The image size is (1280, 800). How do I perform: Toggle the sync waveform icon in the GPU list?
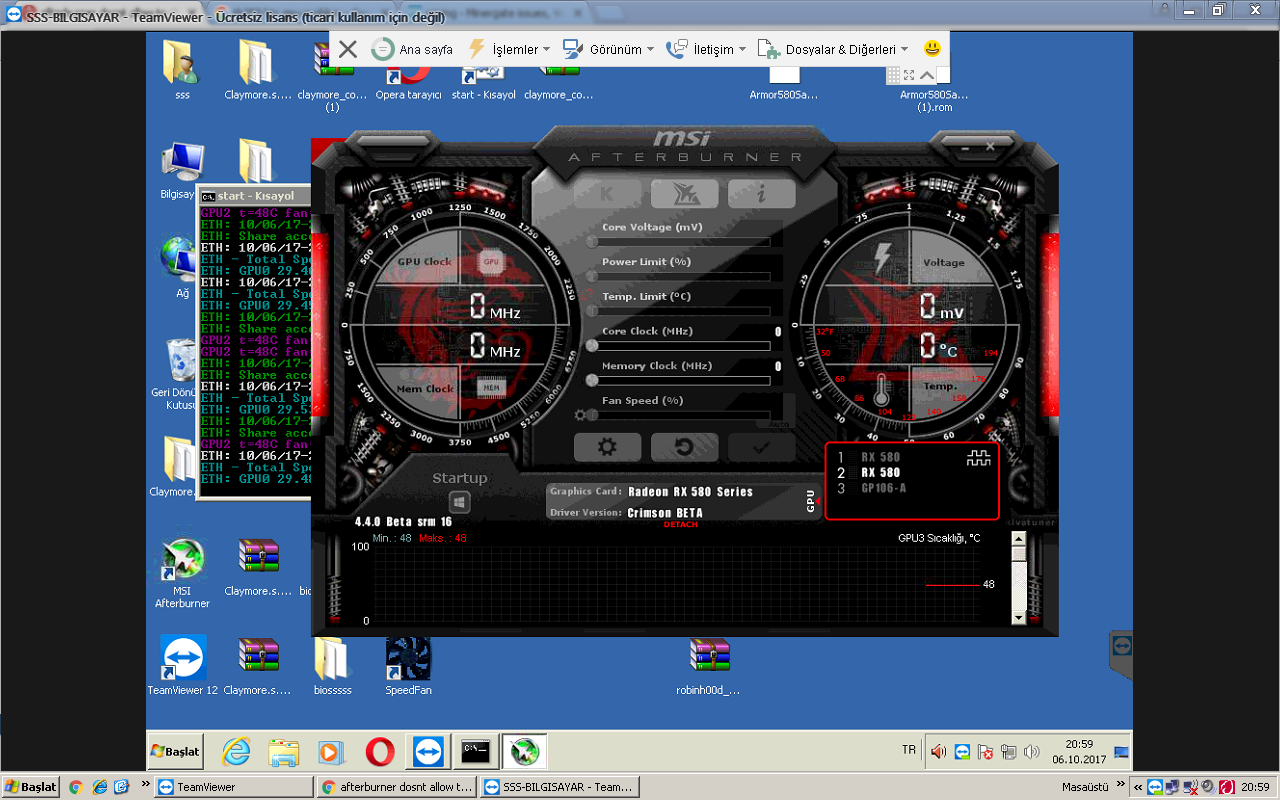click(x=977, y=458)
